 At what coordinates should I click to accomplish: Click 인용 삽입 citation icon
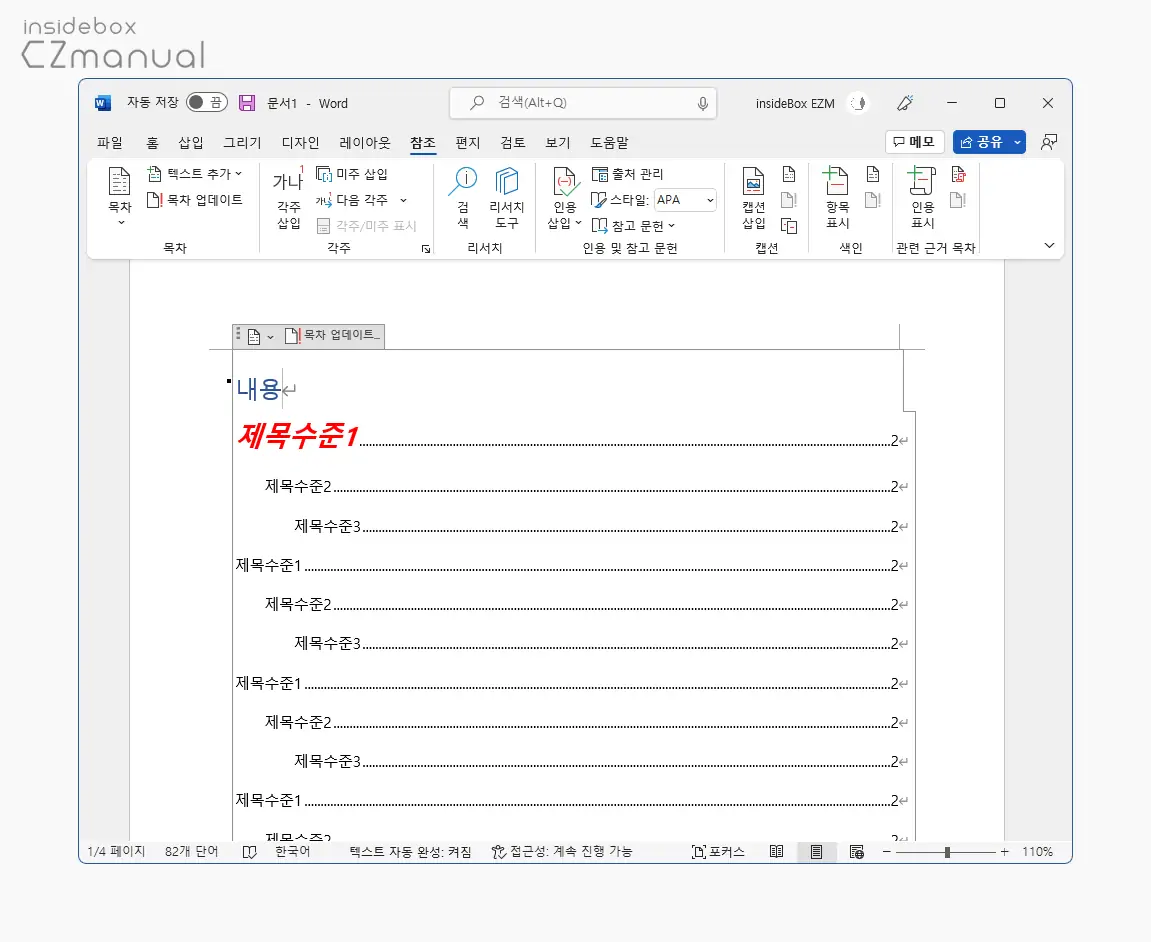point(565,181)
